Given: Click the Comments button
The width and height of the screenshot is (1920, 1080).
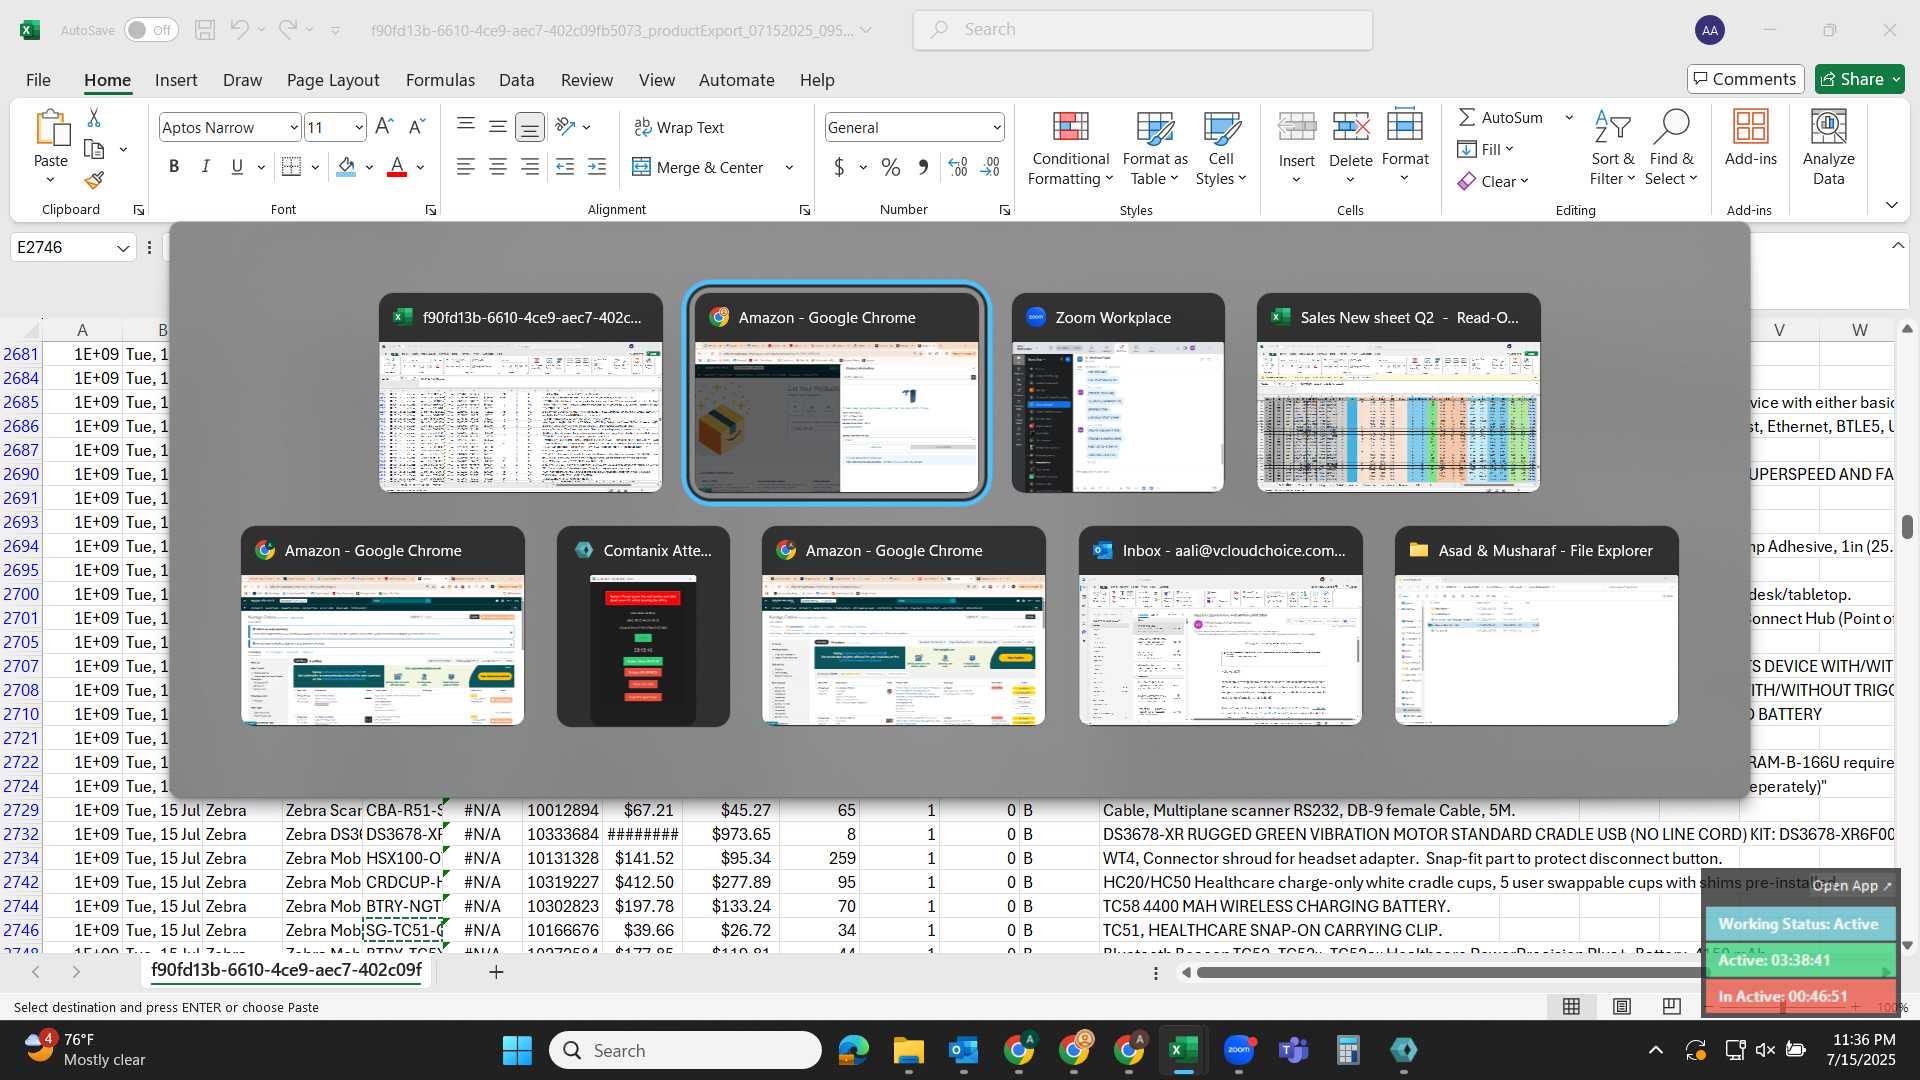Looking at the screenshot, I should coord(1745,79).
